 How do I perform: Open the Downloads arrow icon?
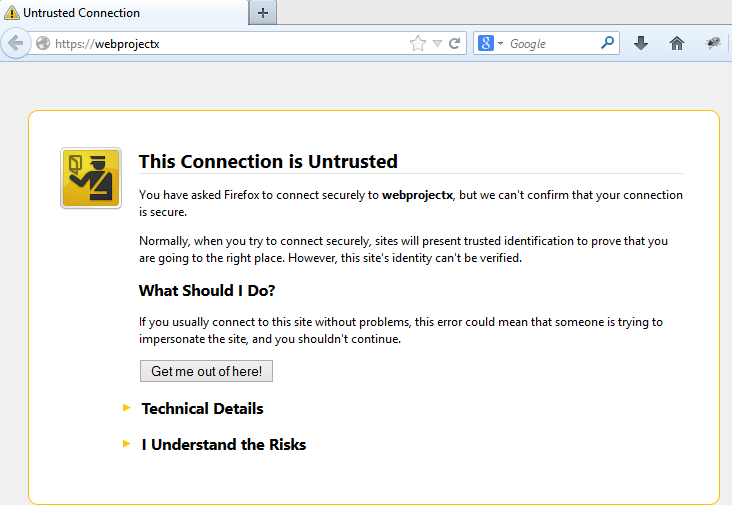click(x=641, y=43)
